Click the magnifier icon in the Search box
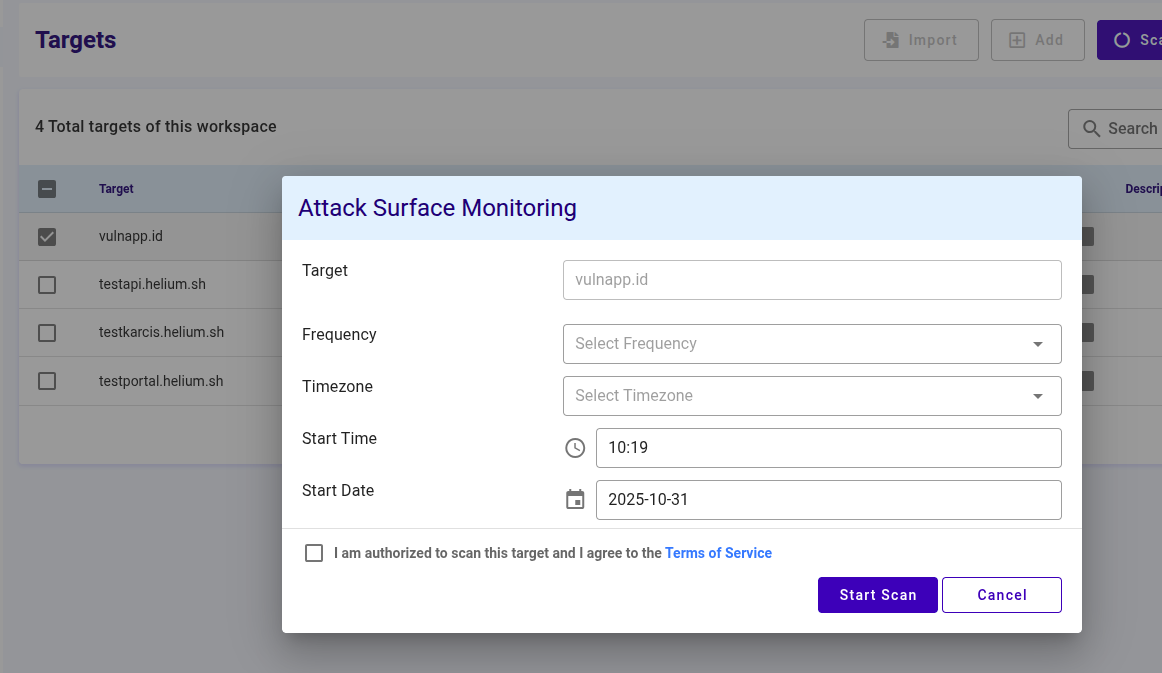Screen dimensions: 1162x673 [x=1090, y=128]
